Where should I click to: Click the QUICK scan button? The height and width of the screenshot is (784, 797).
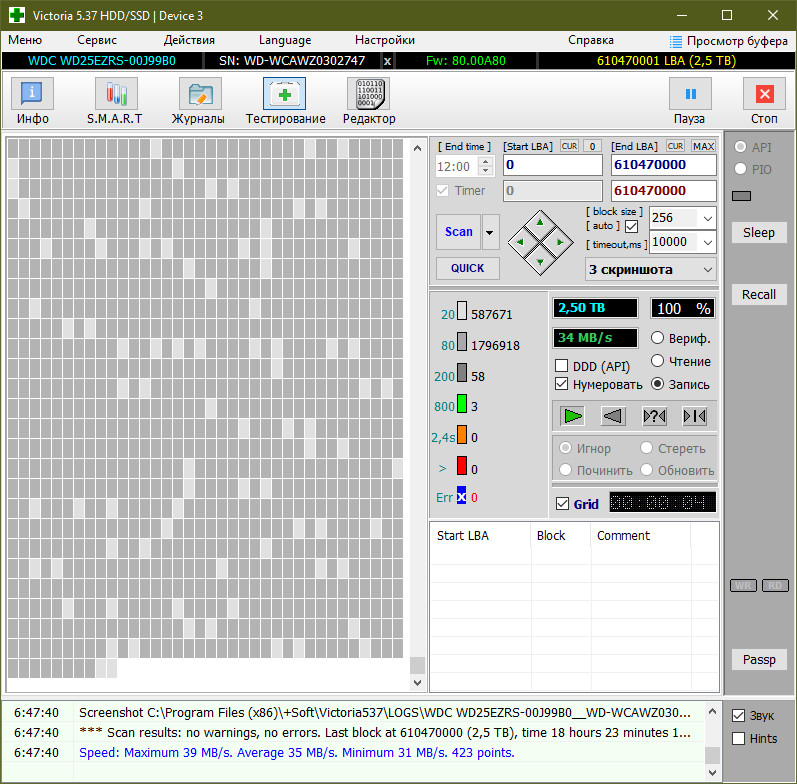[467, 268]
